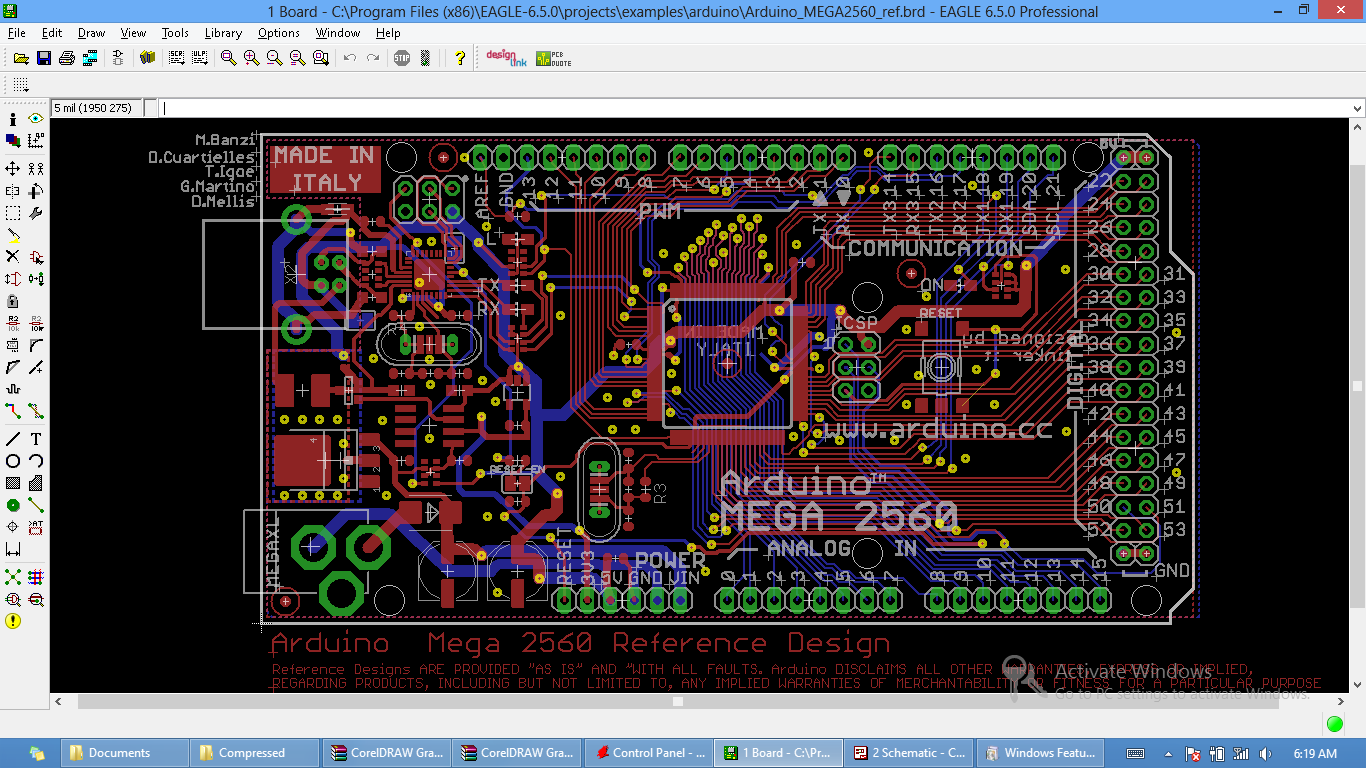Open the File menu
1366x768 pixels.
16,33
